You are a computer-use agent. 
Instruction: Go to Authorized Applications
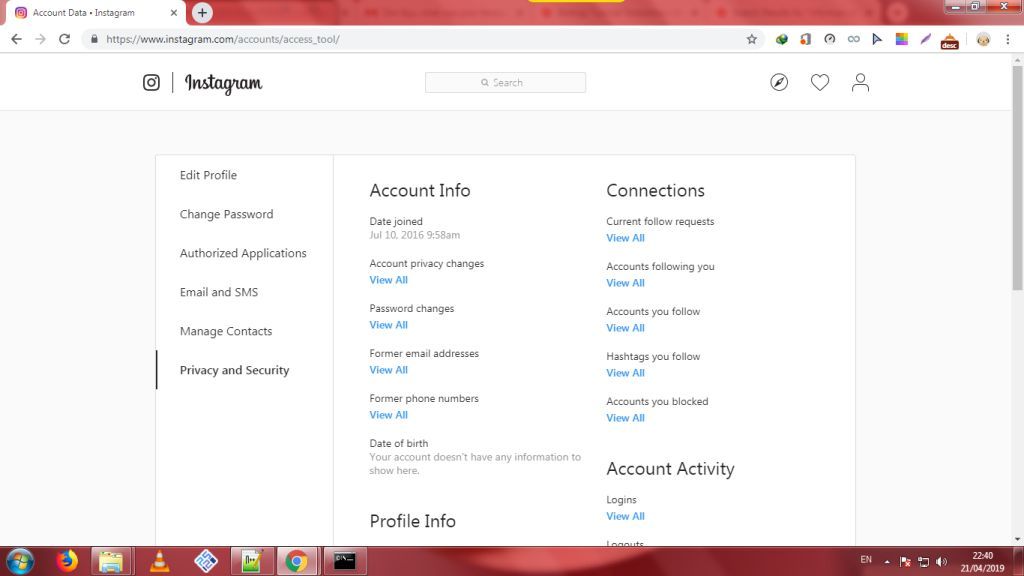coord(243,253)
